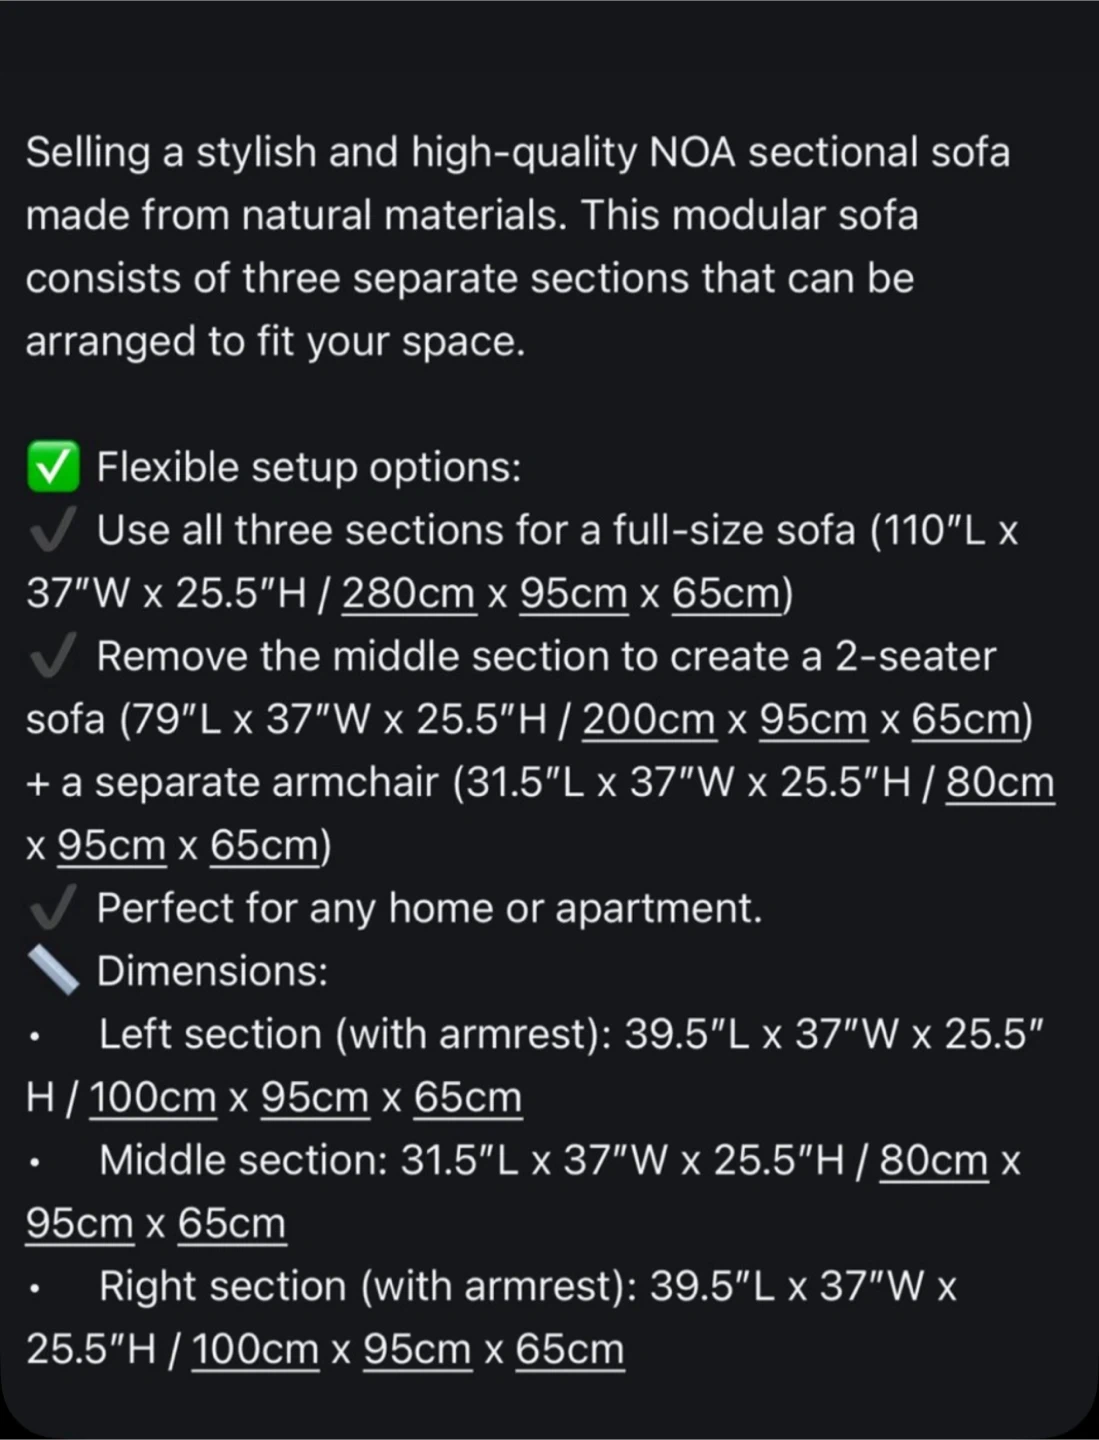1099x1440 pixels.
Task: Tap the 100cm link in Right section dimensions
Action: point(255,1350)
